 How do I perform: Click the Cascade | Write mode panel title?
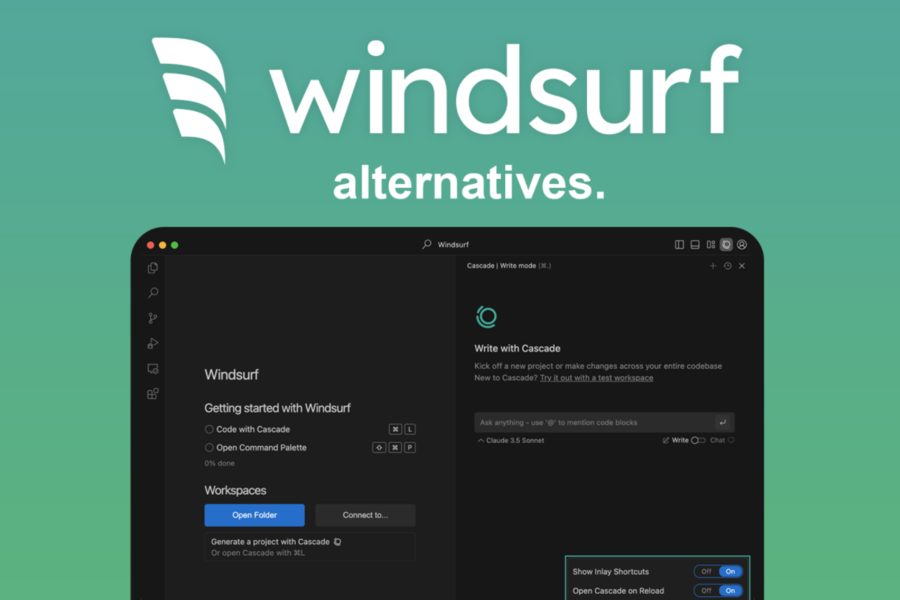(x=509, y=266)
